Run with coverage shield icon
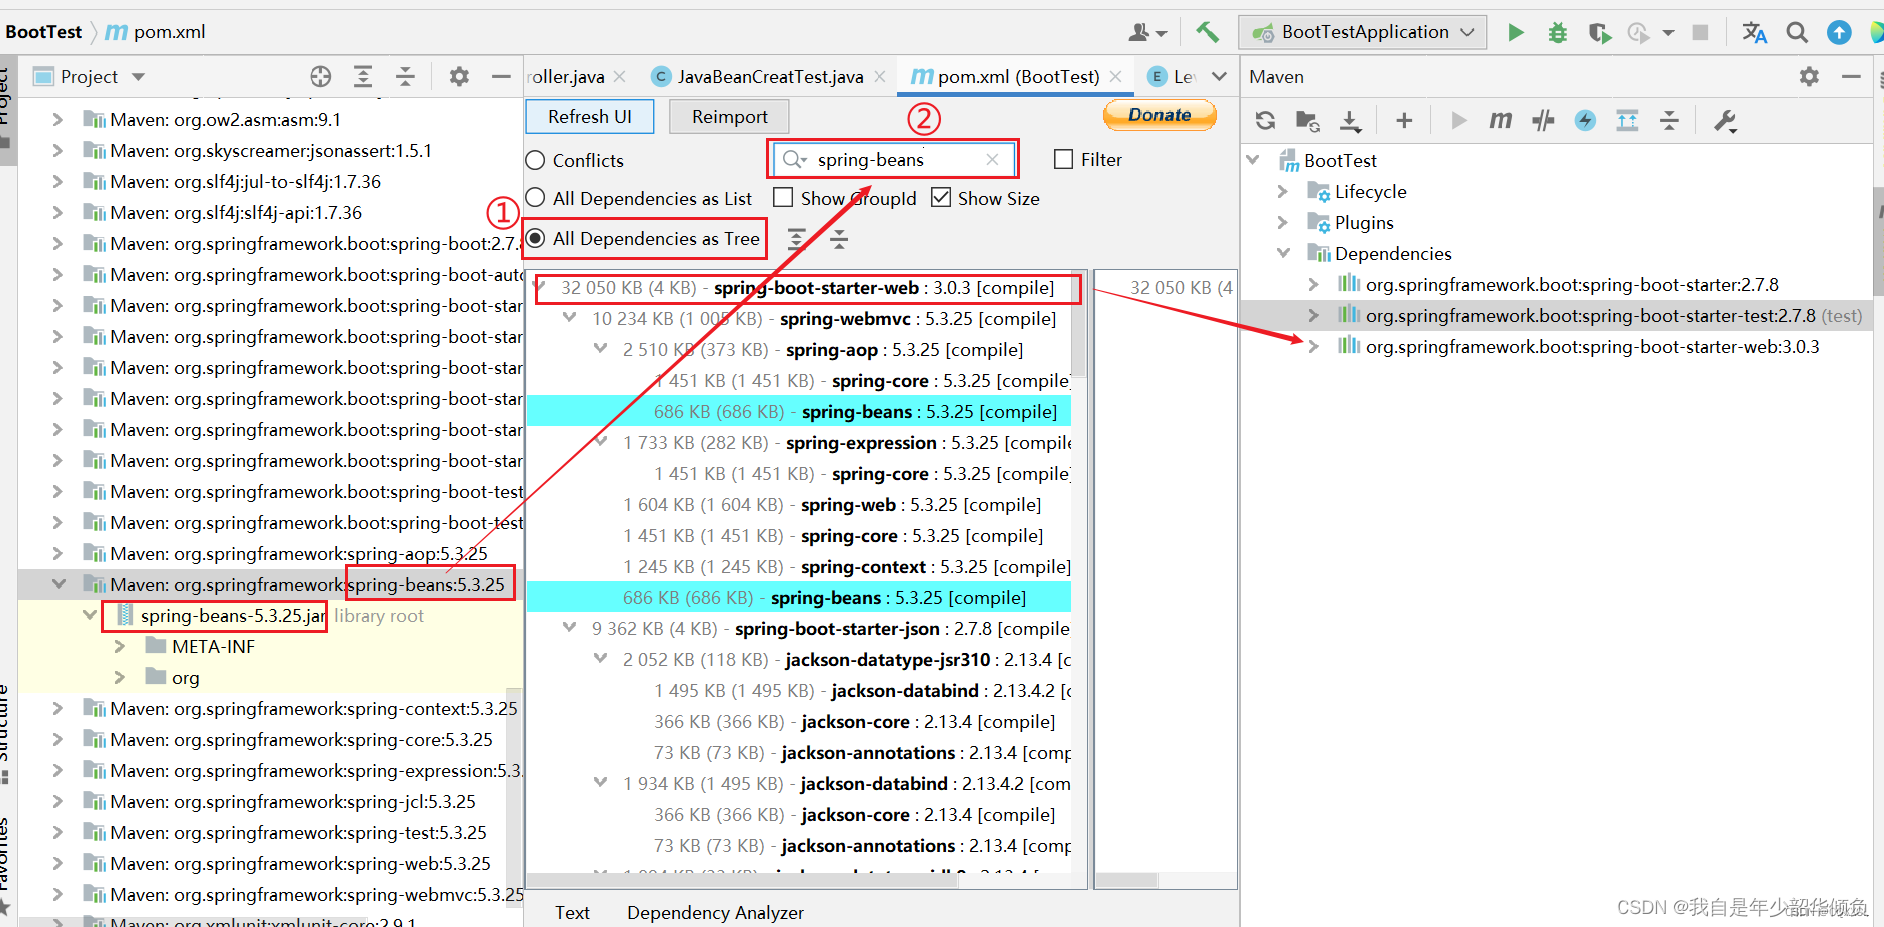This screenshot has width=1884, height=927. pyautogui.click(x=1598, y=33)
